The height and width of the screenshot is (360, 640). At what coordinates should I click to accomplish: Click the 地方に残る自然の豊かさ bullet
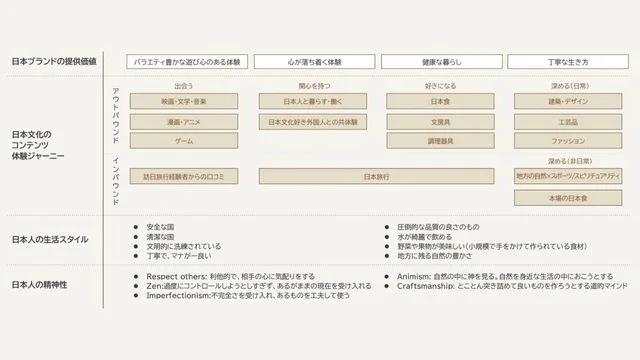[x=434, y=256]
